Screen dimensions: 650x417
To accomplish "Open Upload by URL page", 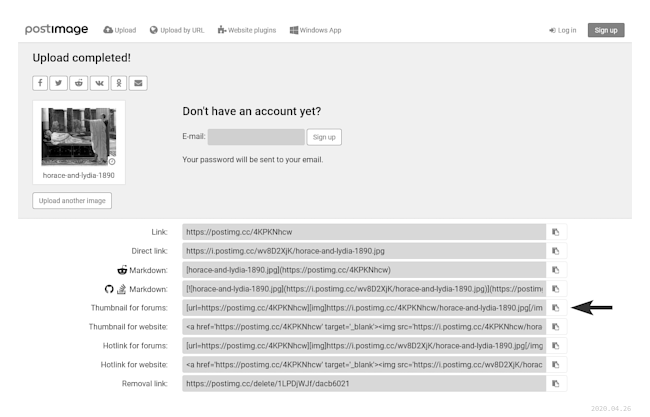I will click(178, 30).
